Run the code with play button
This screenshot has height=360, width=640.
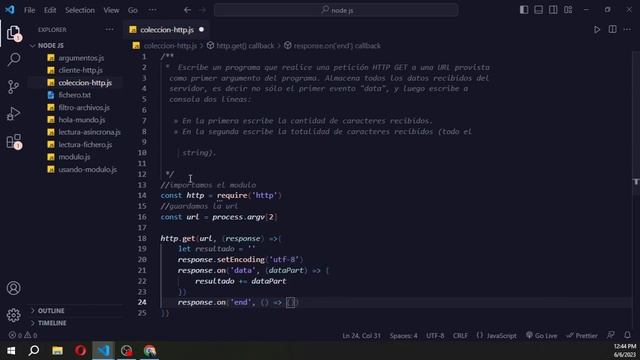(597, 30)
